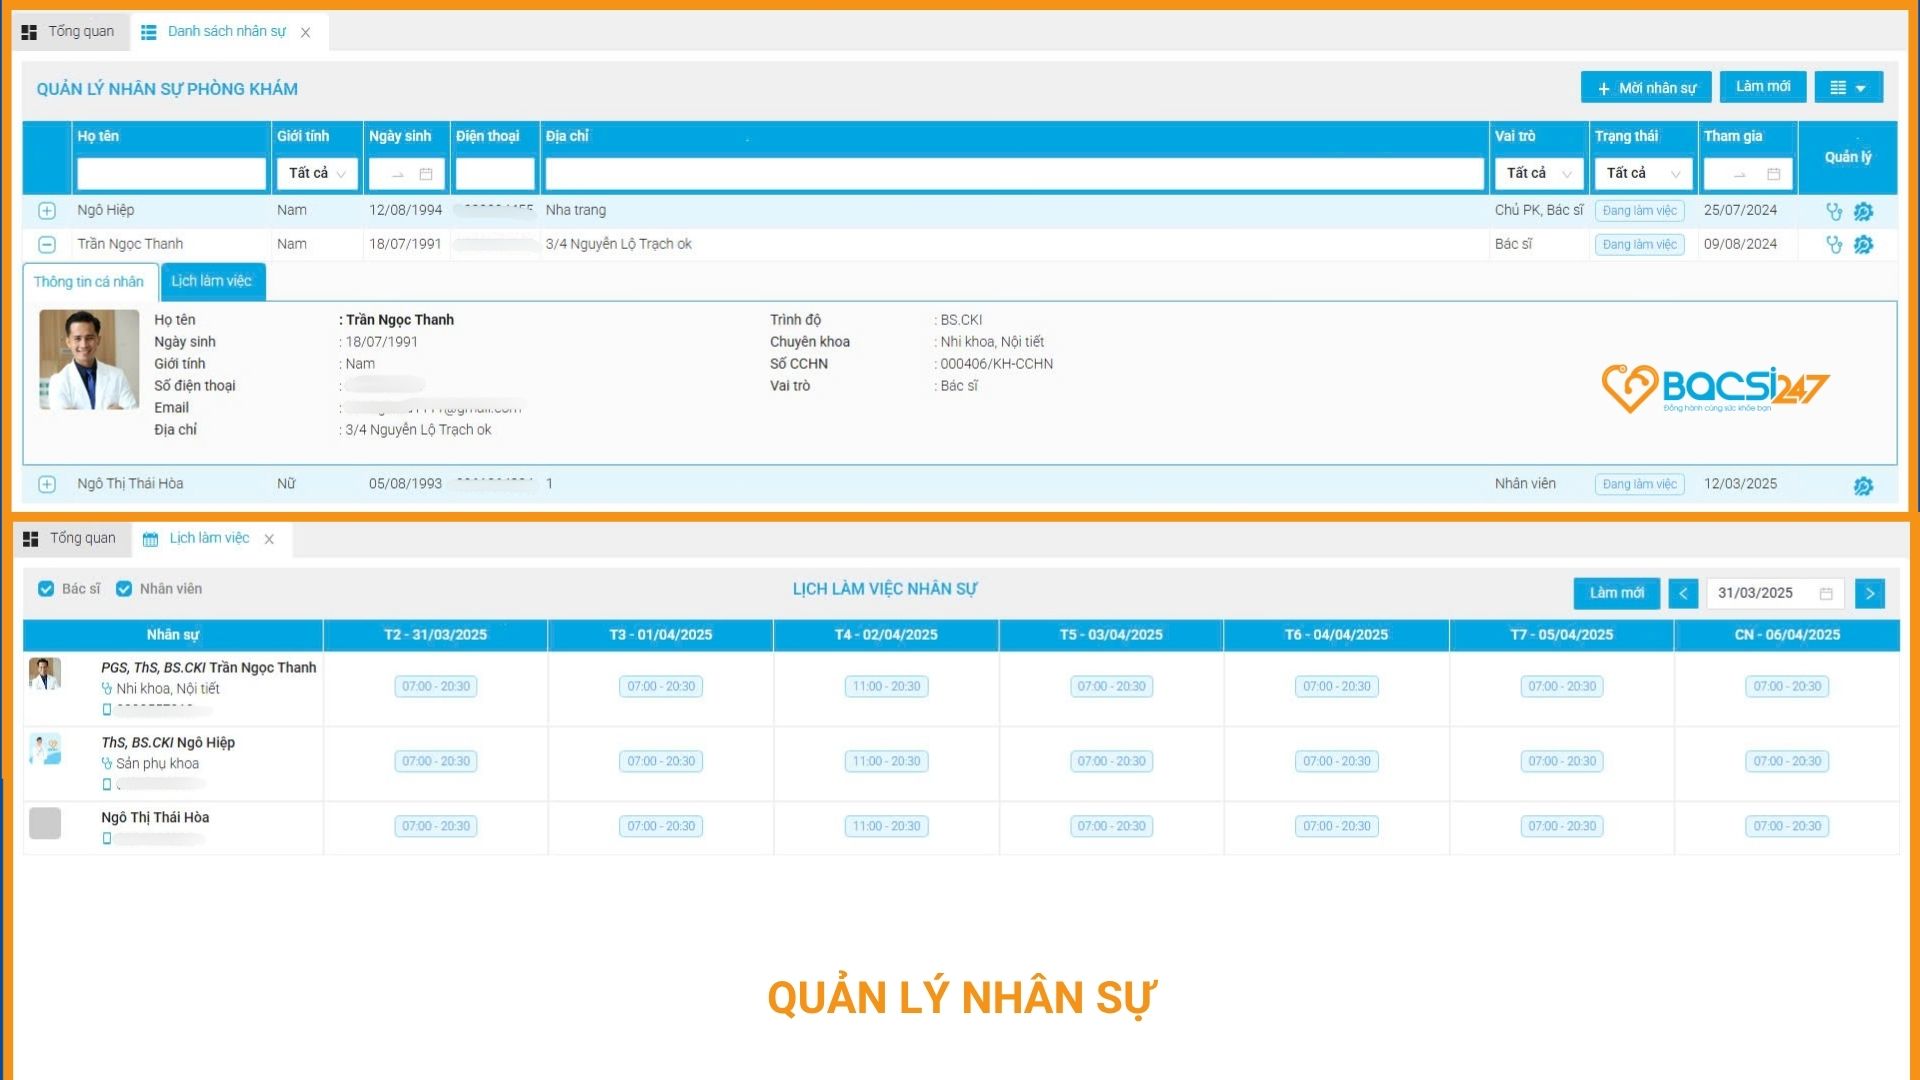Click Ngô Thị Thái Hòa Saturday shift 07:00 - 20:30
The image size is (1920, 1080).
point(1562,827)
